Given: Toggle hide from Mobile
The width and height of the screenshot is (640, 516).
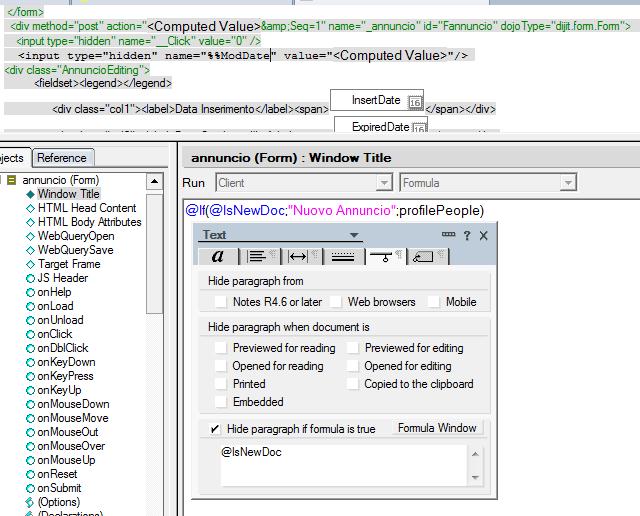Looking at the screenshot, I should coord(433,302).
